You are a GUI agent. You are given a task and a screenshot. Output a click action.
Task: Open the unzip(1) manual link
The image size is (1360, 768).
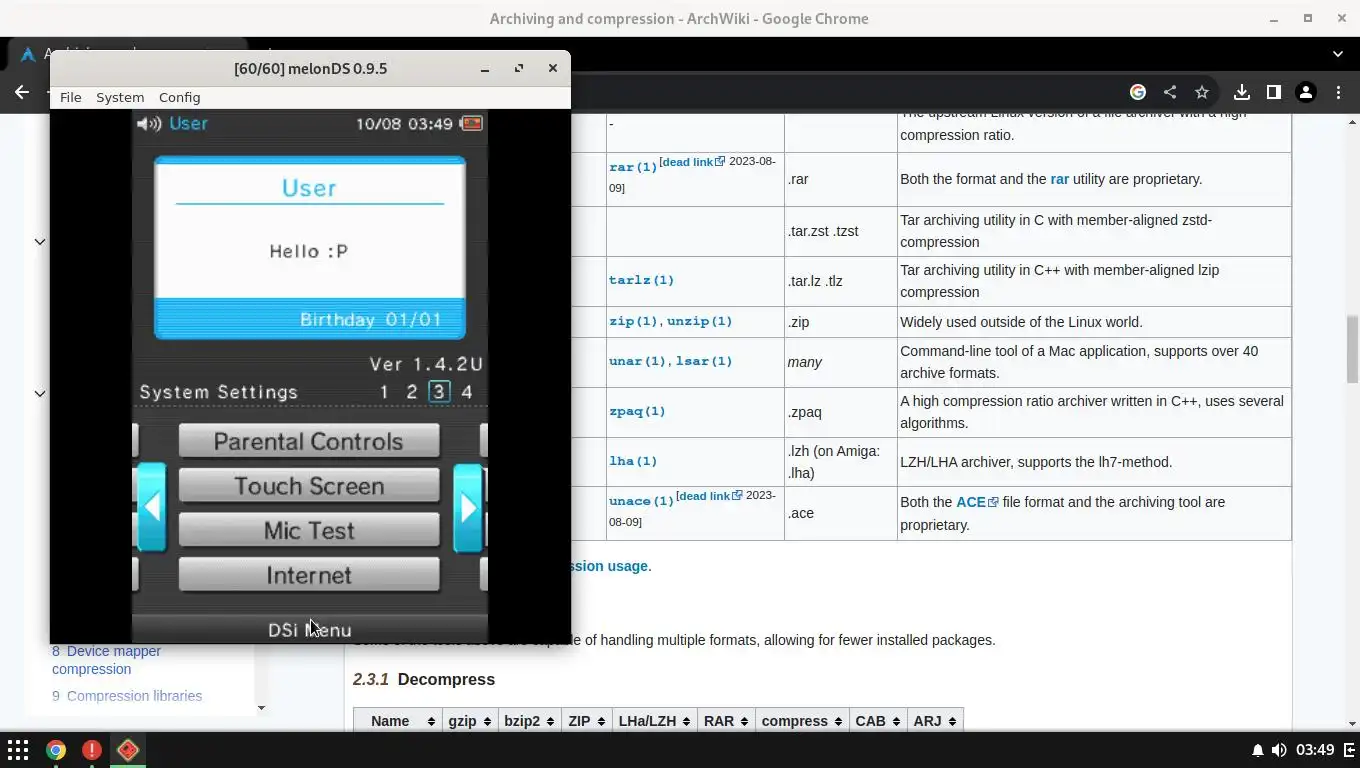pyautogui.click(x=699, y=321)
